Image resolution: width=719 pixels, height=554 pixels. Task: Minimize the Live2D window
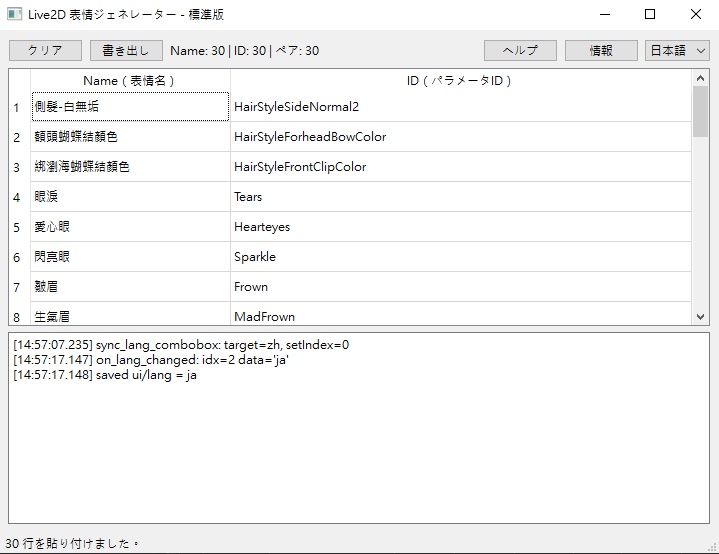click(605, 14)
